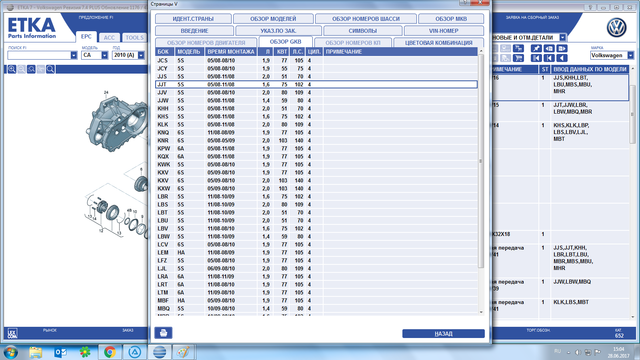Open ICQ green flower icon in taskbar
640x360 pixels.
85,352
